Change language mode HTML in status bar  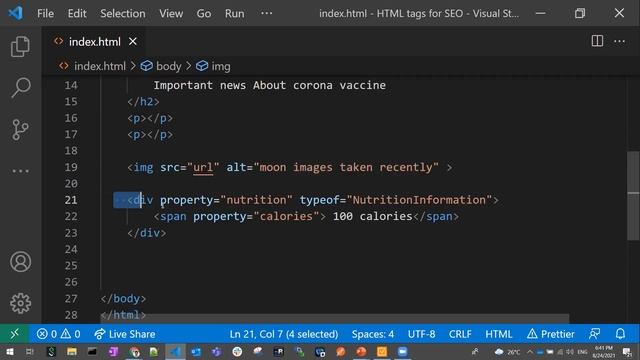click(x=498, y=334)
